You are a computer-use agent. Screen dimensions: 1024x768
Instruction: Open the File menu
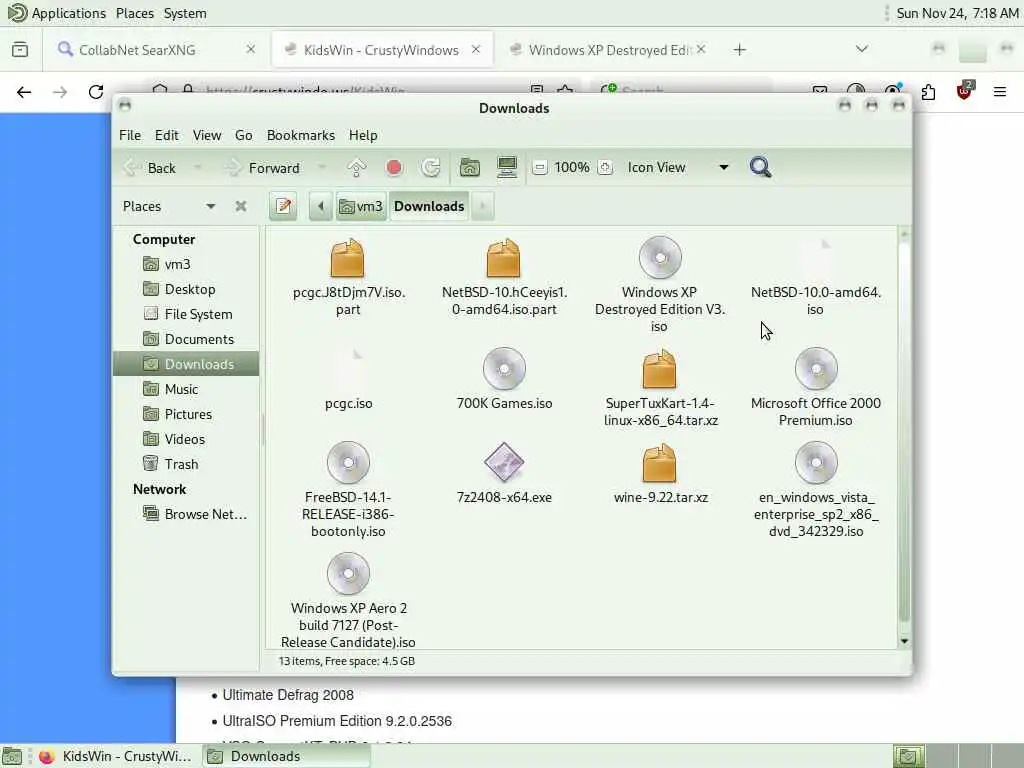(130, 135)
